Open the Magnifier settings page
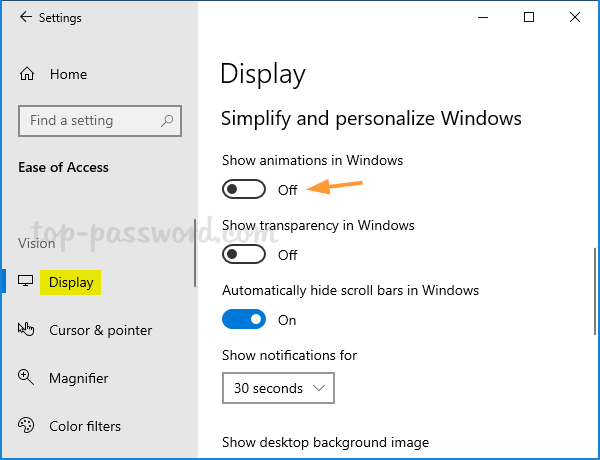 point(78,378)
